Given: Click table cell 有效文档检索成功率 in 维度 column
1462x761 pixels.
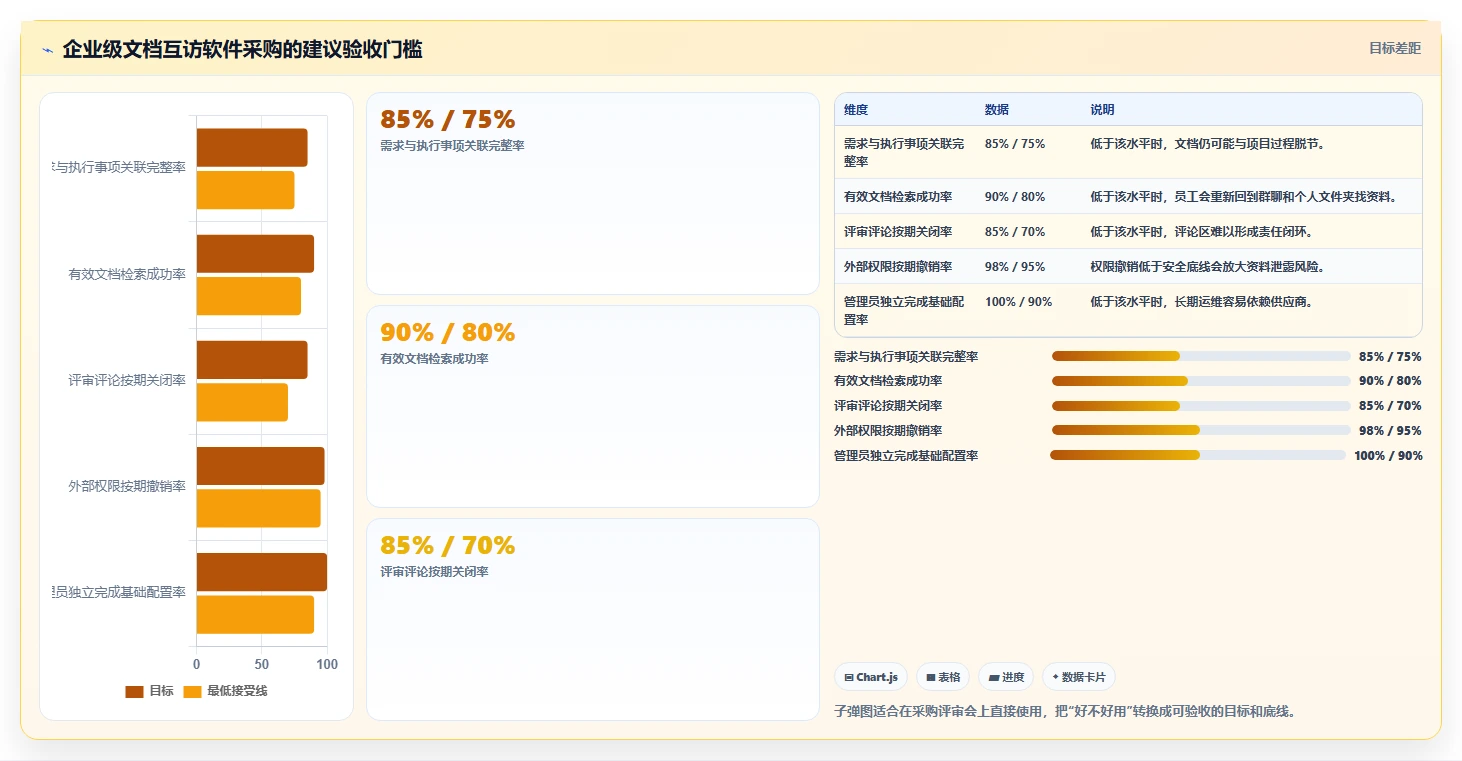Looking at the screenshot, I should pyautogui.click(x=898, y=196).
